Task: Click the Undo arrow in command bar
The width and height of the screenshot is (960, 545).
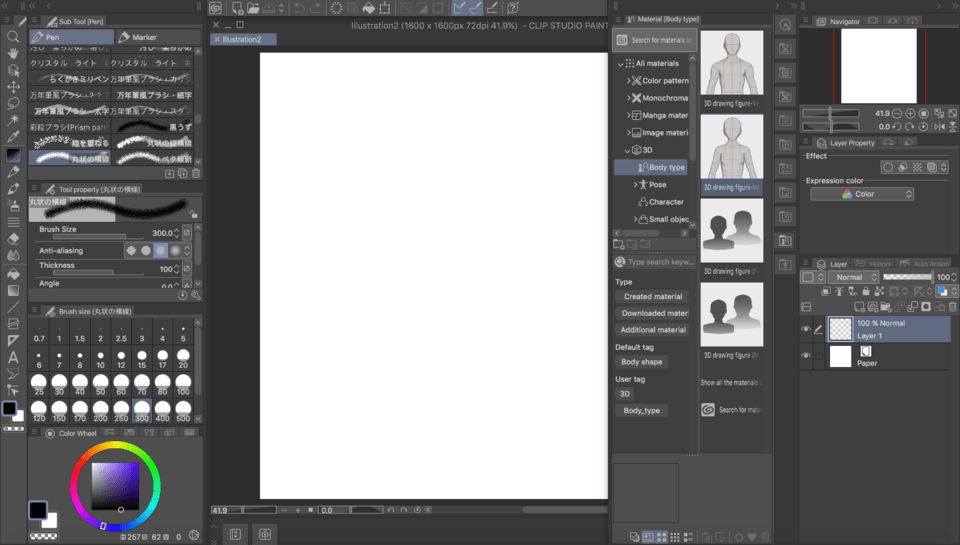Action: [300, 8]
